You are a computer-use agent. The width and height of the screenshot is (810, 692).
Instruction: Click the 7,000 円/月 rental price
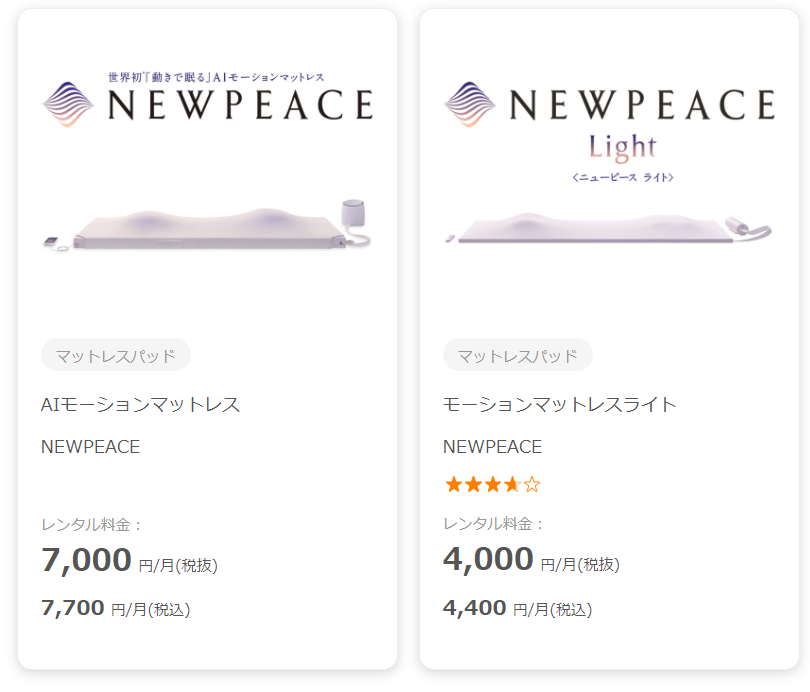pyautogui.click(x=128, y=562)
